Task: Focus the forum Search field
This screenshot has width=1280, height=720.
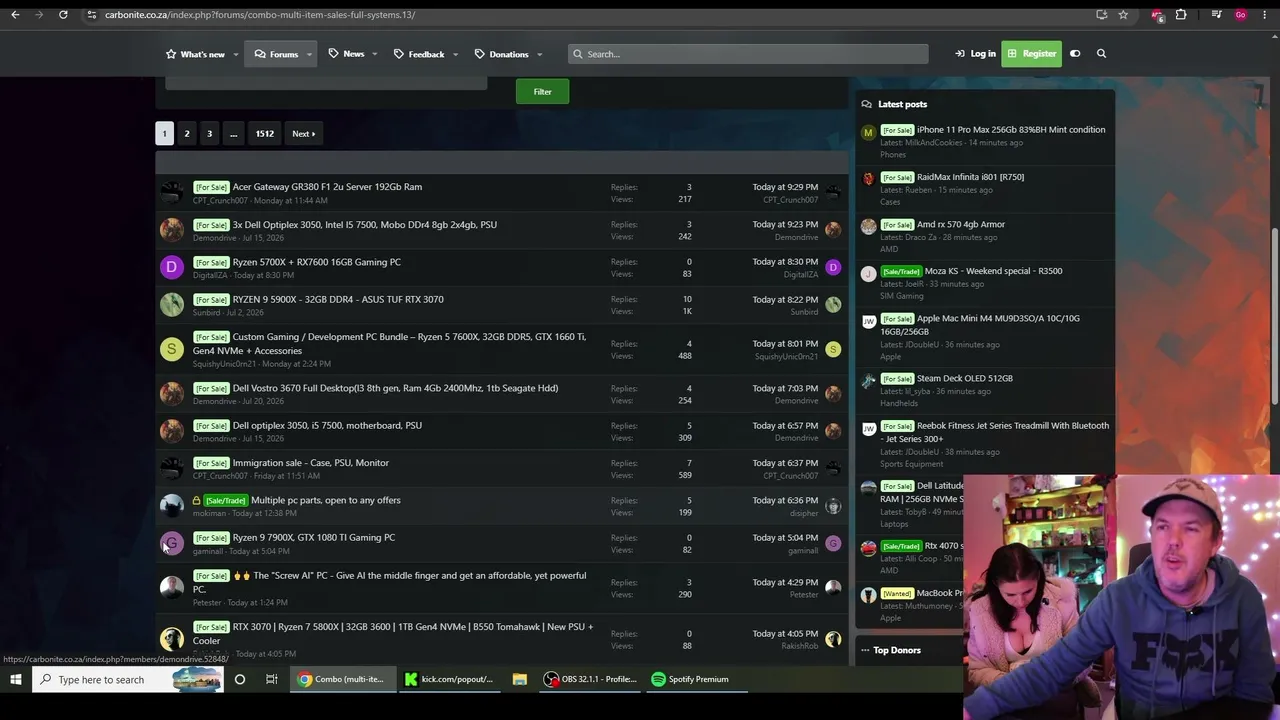Action: (x=748, y=54)
